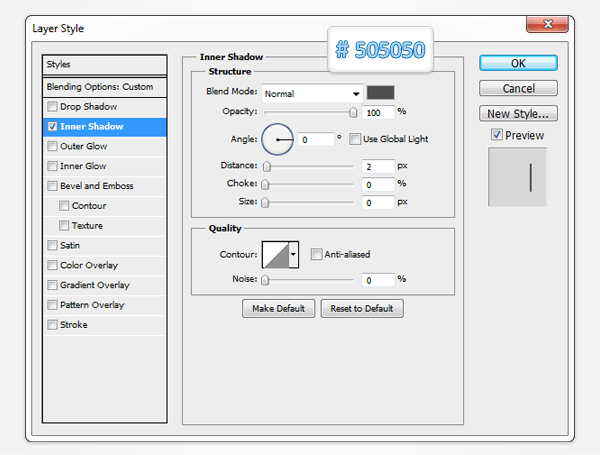Click the Angle dial control

coord(277,139)
